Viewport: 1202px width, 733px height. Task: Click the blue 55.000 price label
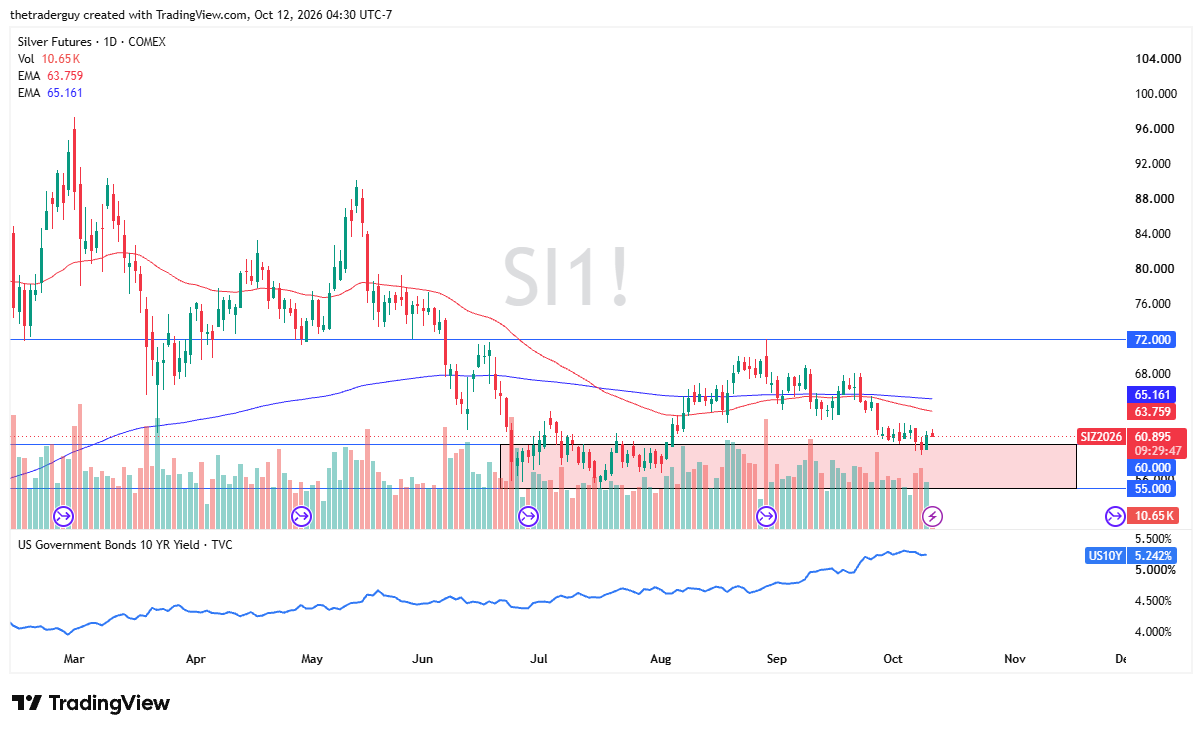1153,488
